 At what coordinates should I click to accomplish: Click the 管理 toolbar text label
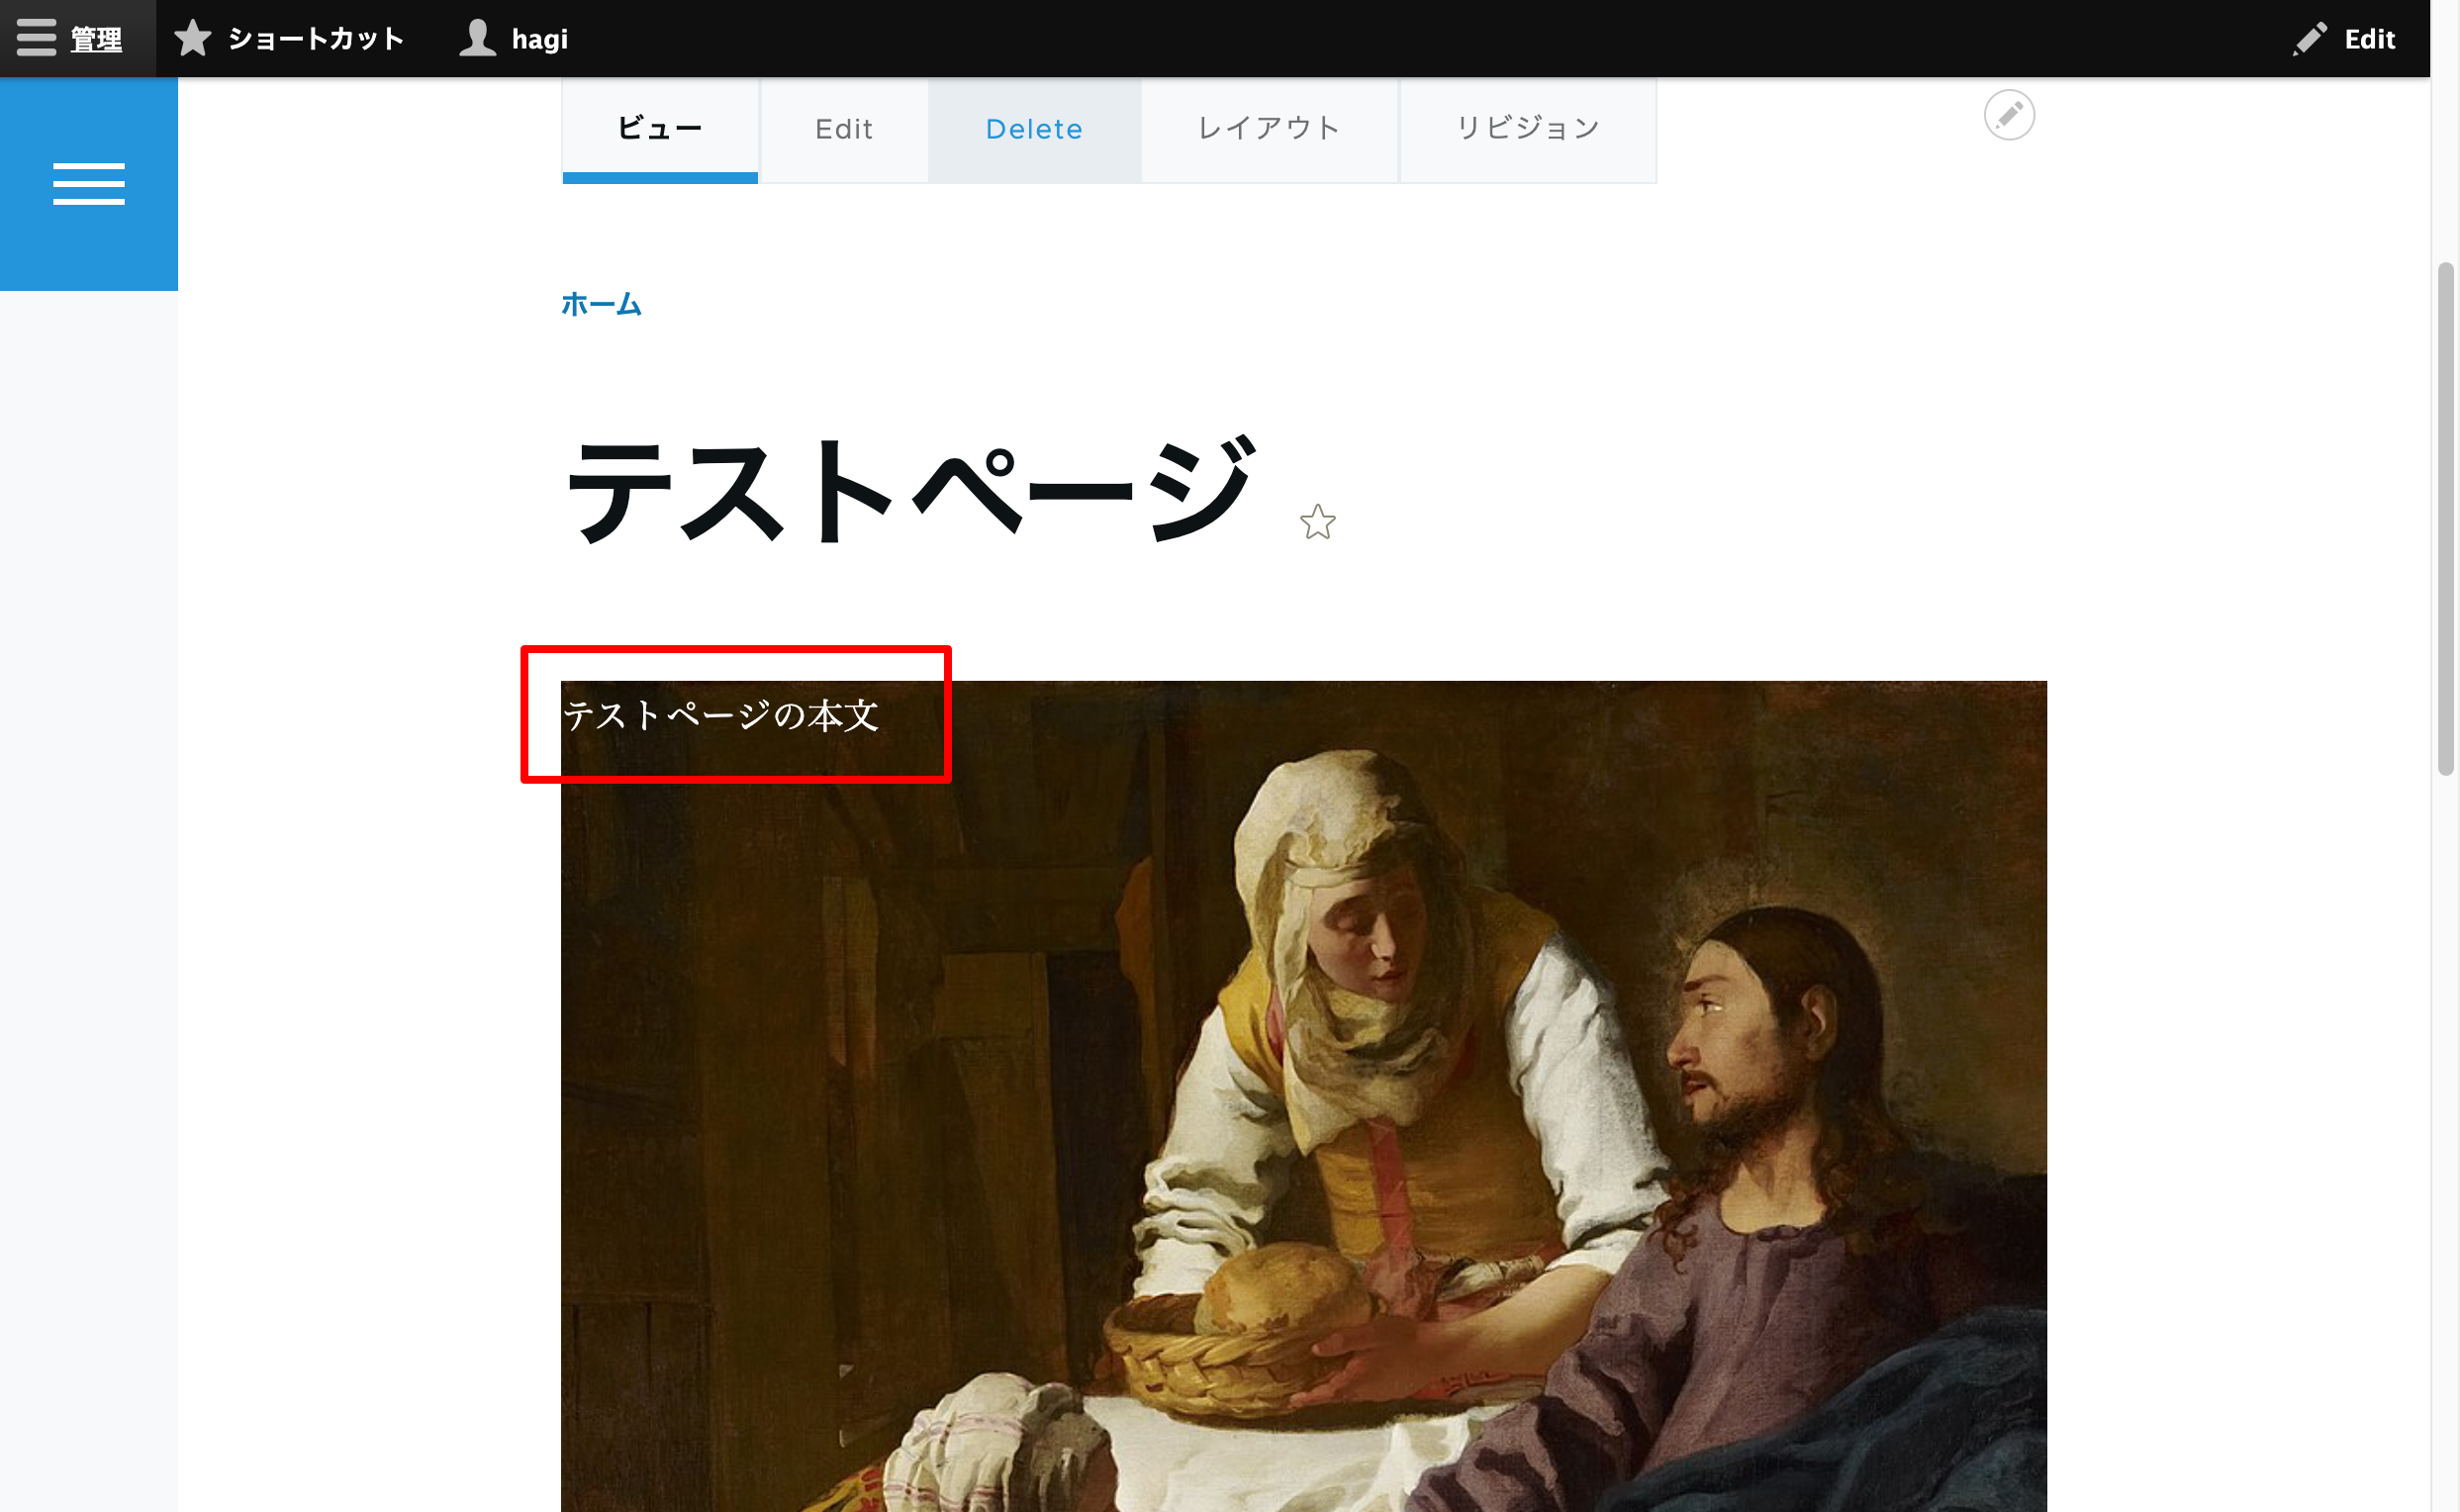point(96,40)
